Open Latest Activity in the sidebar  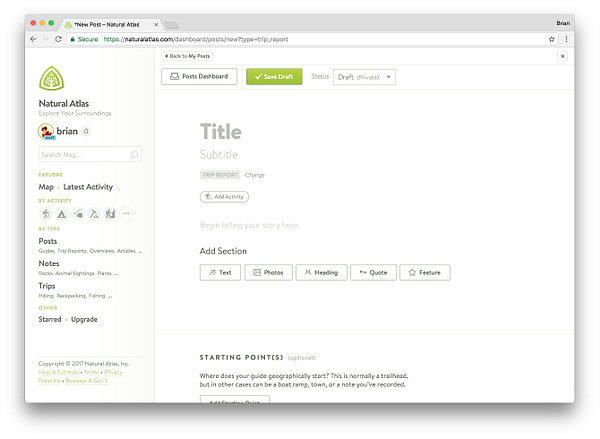[x=86, y=187]
